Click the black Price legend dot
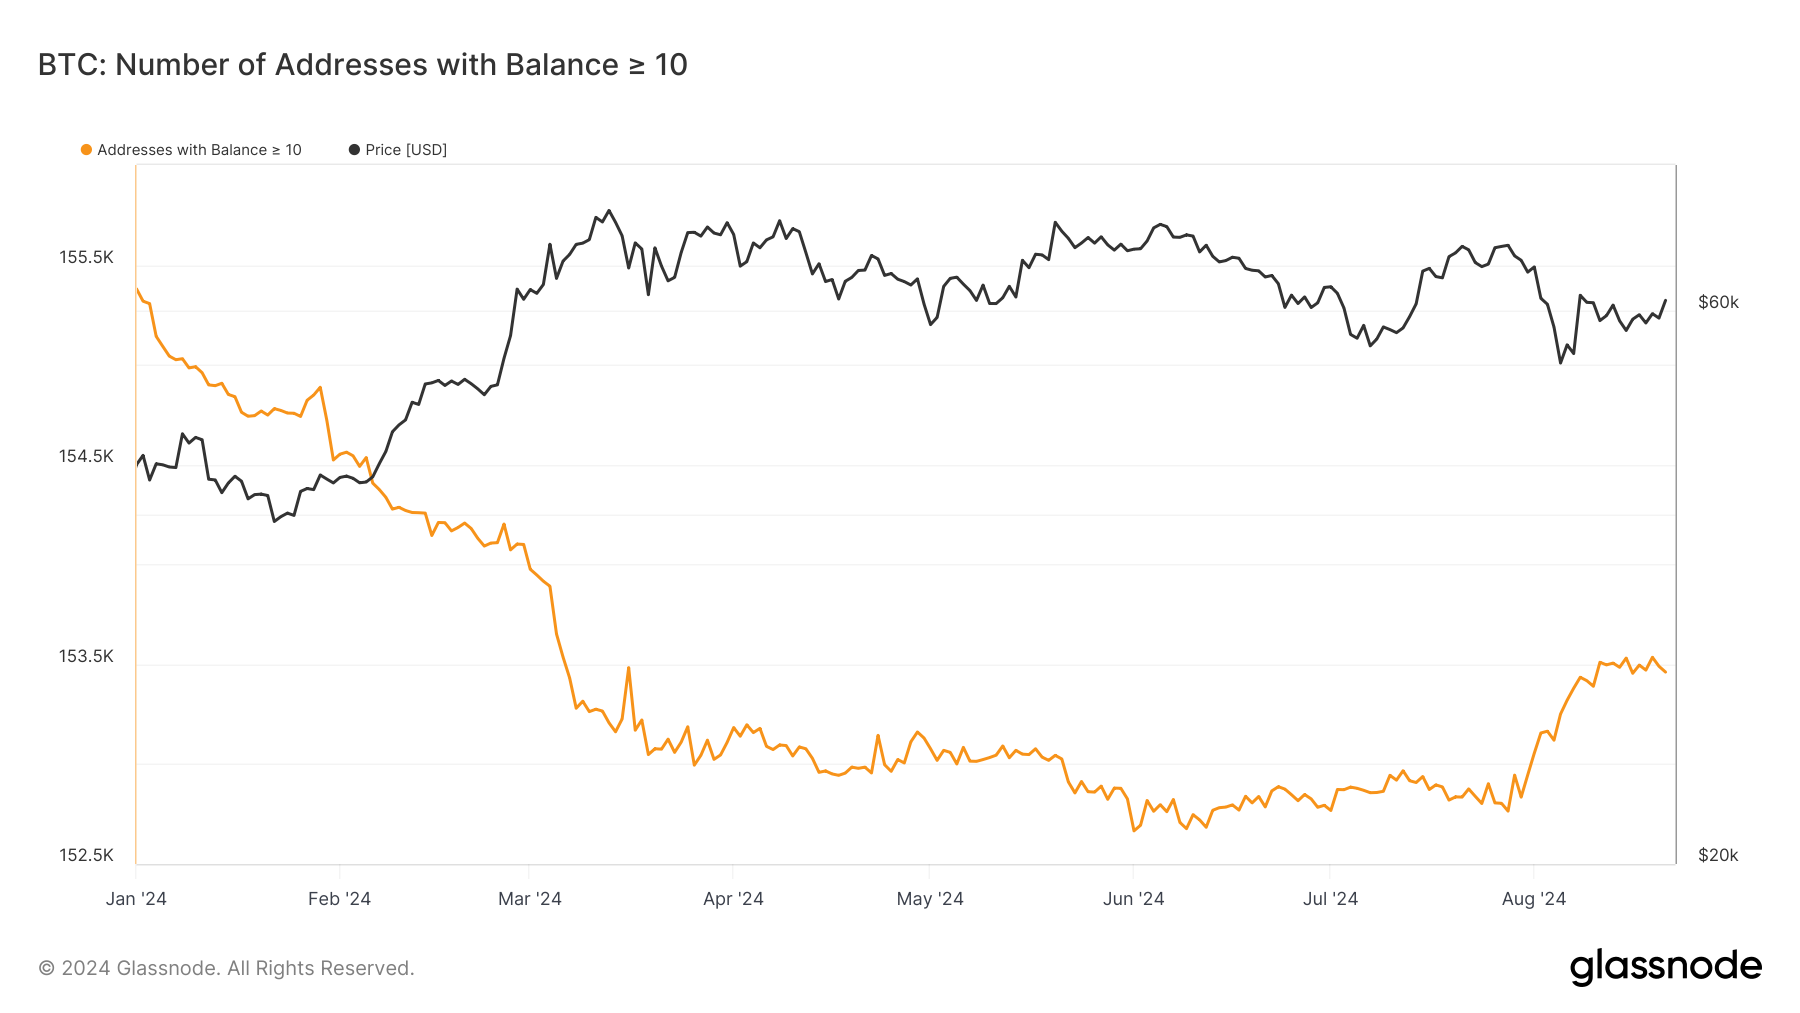 pyautogui.click(x=354, y=150)
